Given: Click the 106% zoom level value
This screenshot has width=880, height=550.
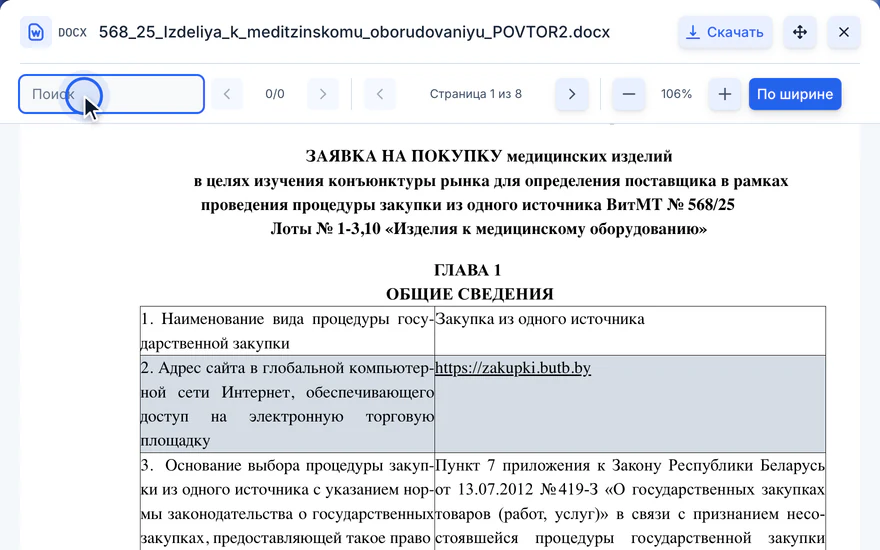Looking at the screenshot, I should (x=676, y=94).
